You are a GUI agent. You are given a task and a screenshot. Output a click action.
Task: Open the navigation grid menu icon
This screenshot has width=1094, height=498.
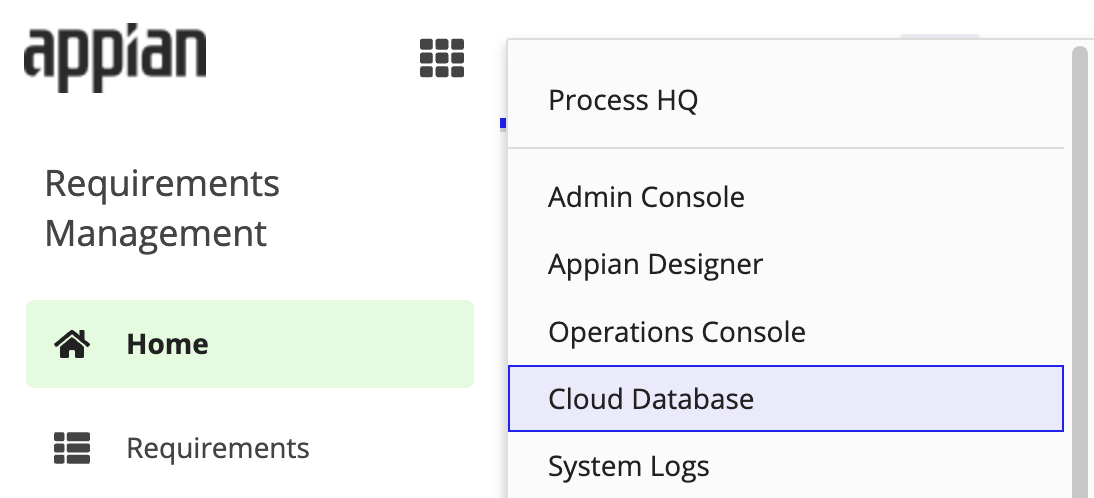pos(442,58)
